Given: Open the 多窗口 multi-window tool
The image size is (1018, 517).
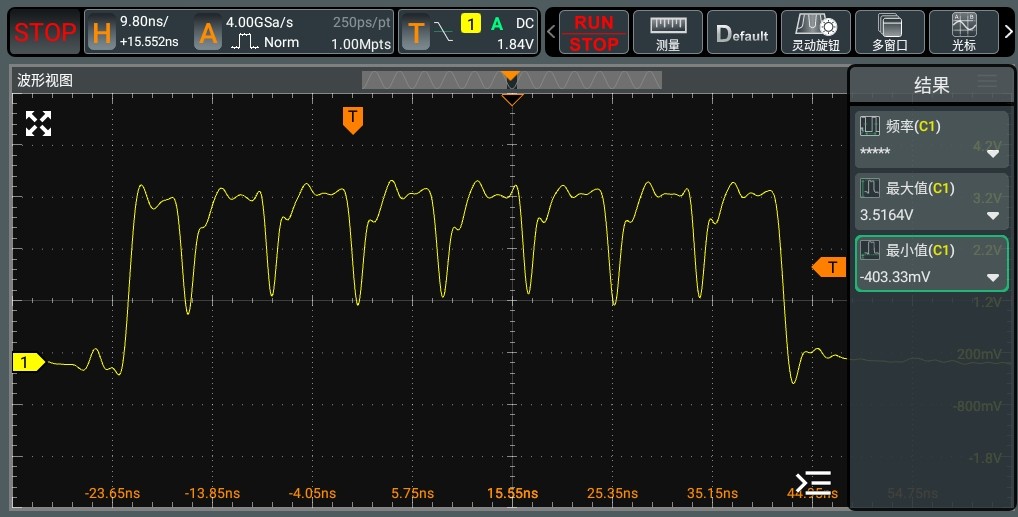Looking at the screenshot, I should (x=889, y=33).
